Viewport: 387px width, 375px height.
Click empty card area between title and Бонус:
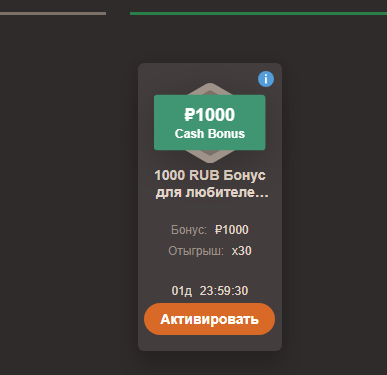210,212
